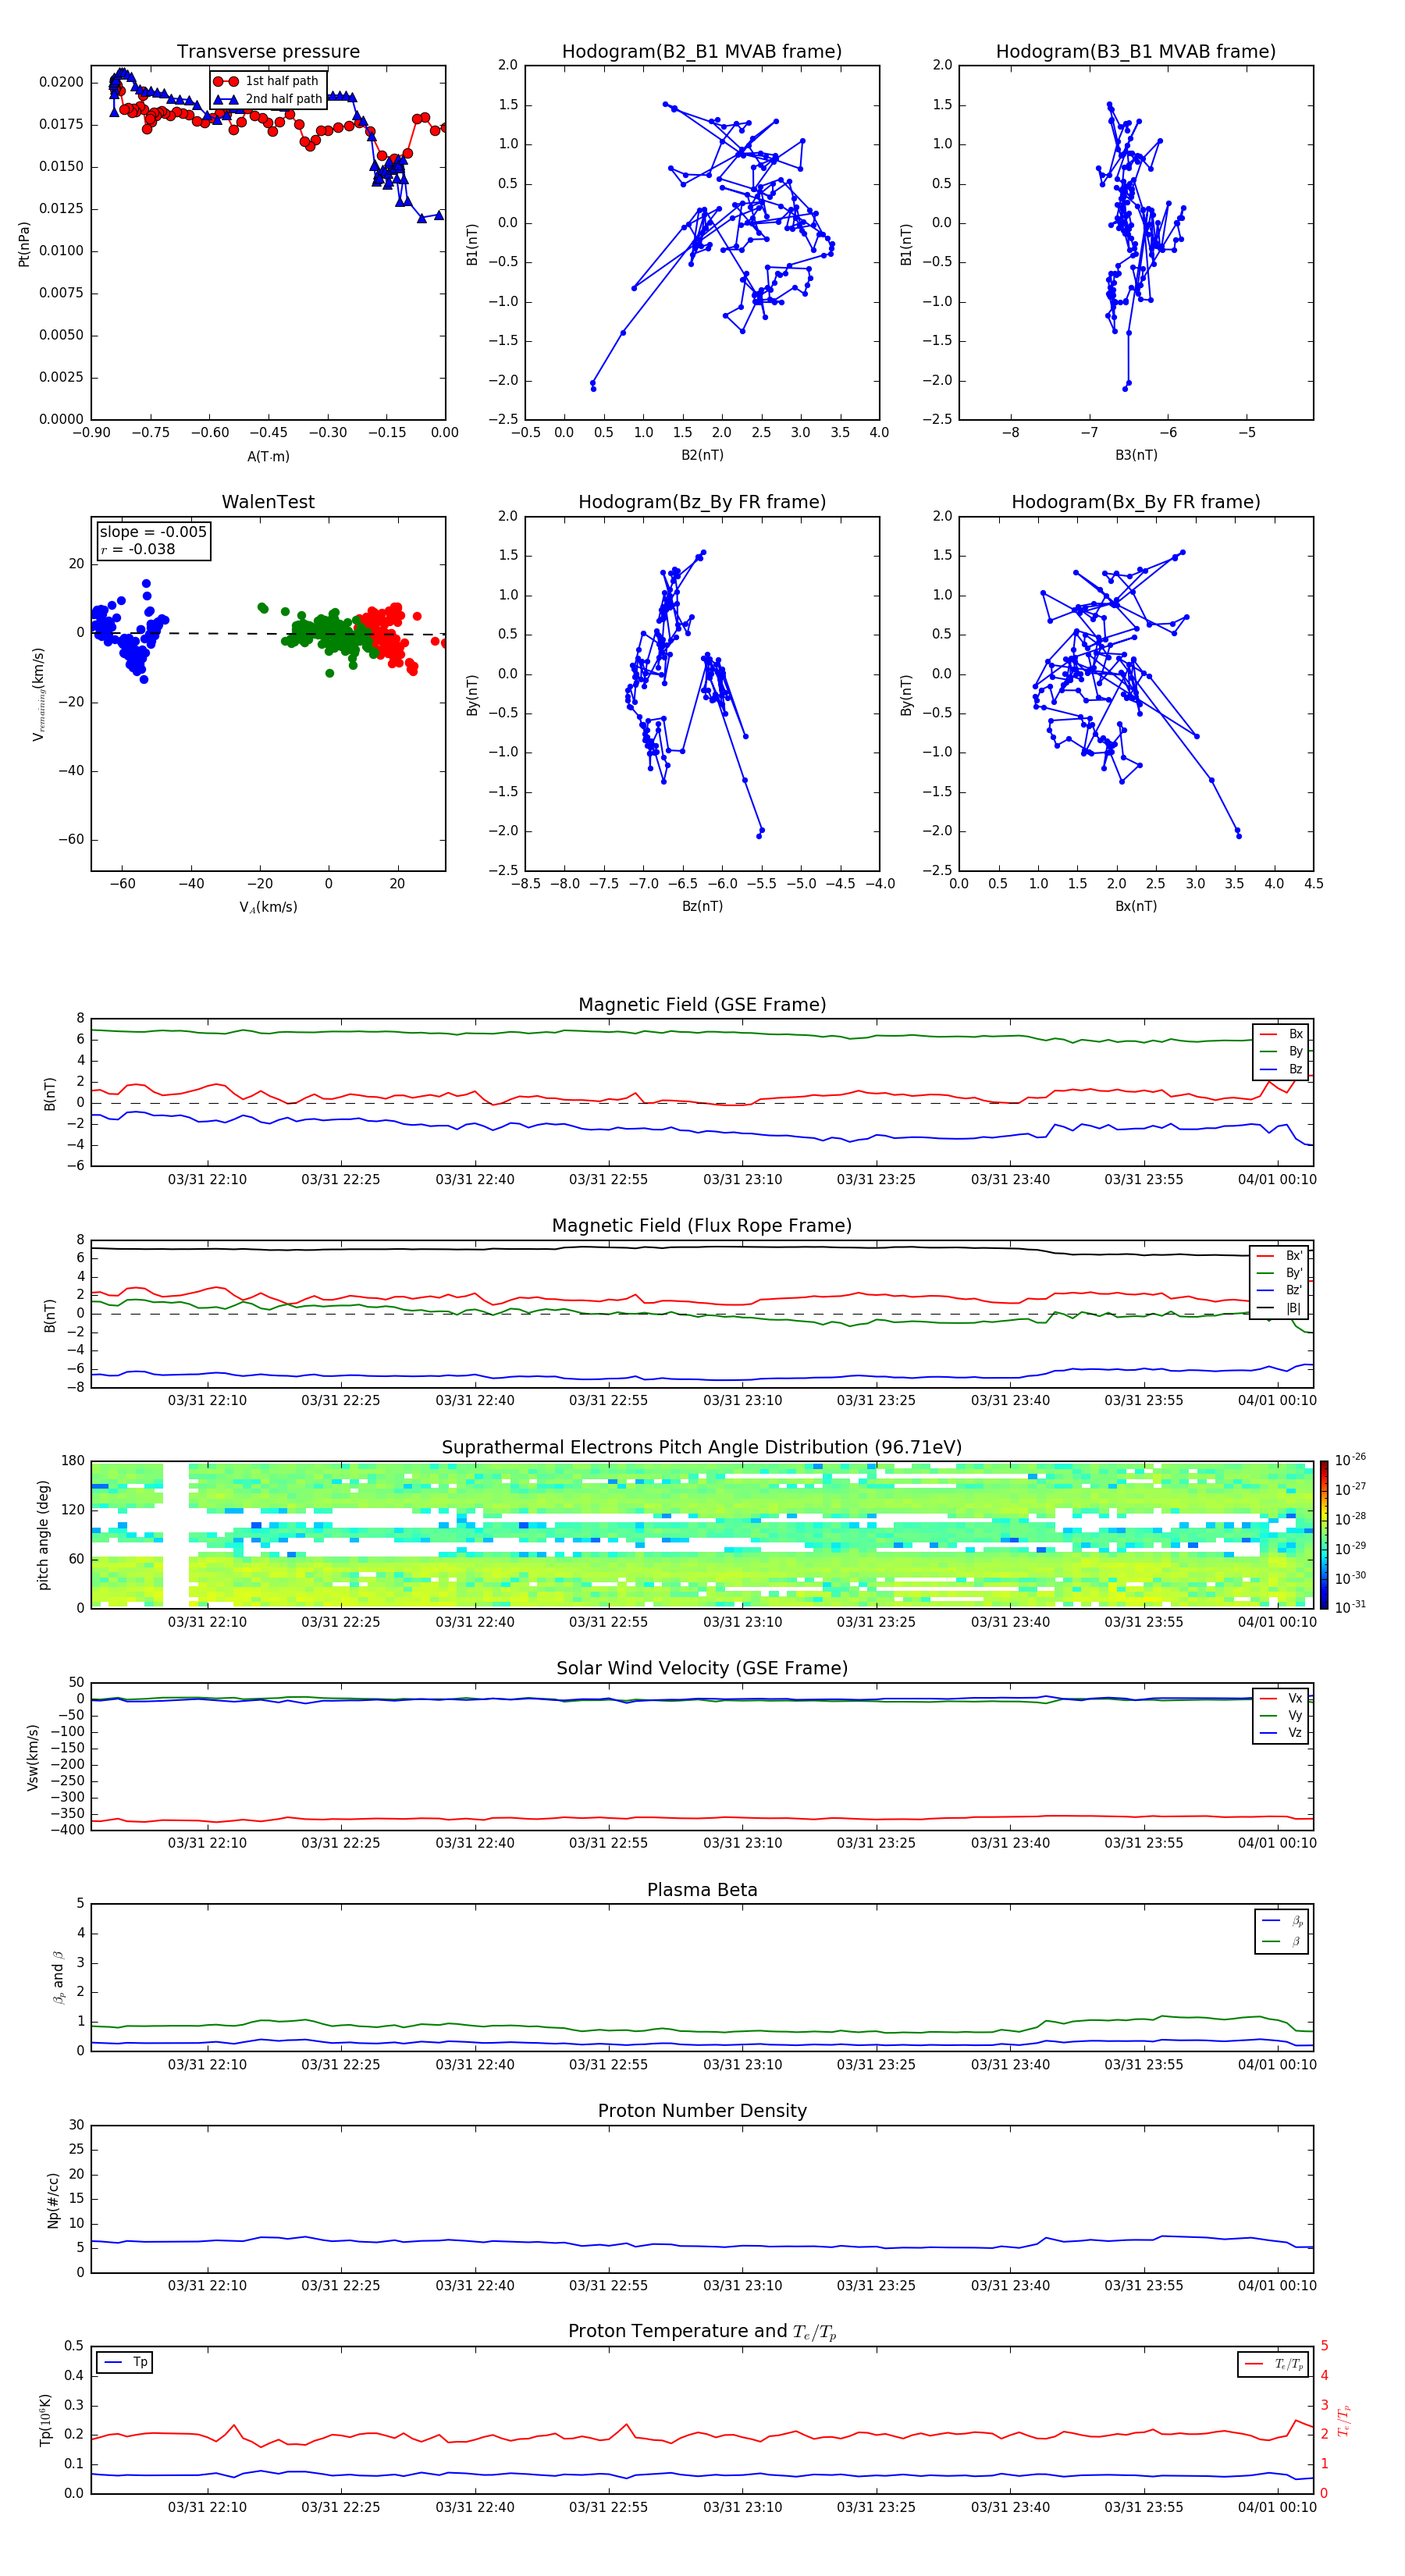1405x2576 pixels.
Task: Click the 180 tick on pitch angle axis
Action: coord(73,1461)
